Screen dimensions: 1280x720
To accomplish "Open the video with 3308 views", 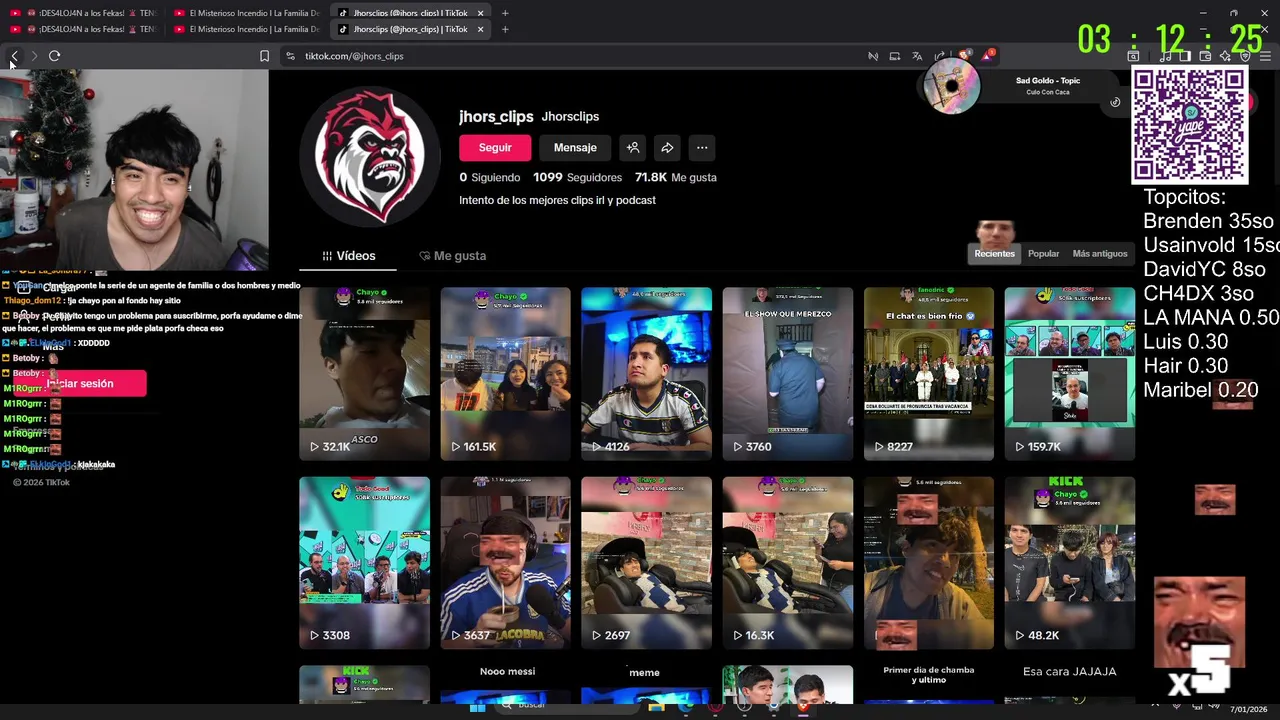I will [x=364, y=563].
